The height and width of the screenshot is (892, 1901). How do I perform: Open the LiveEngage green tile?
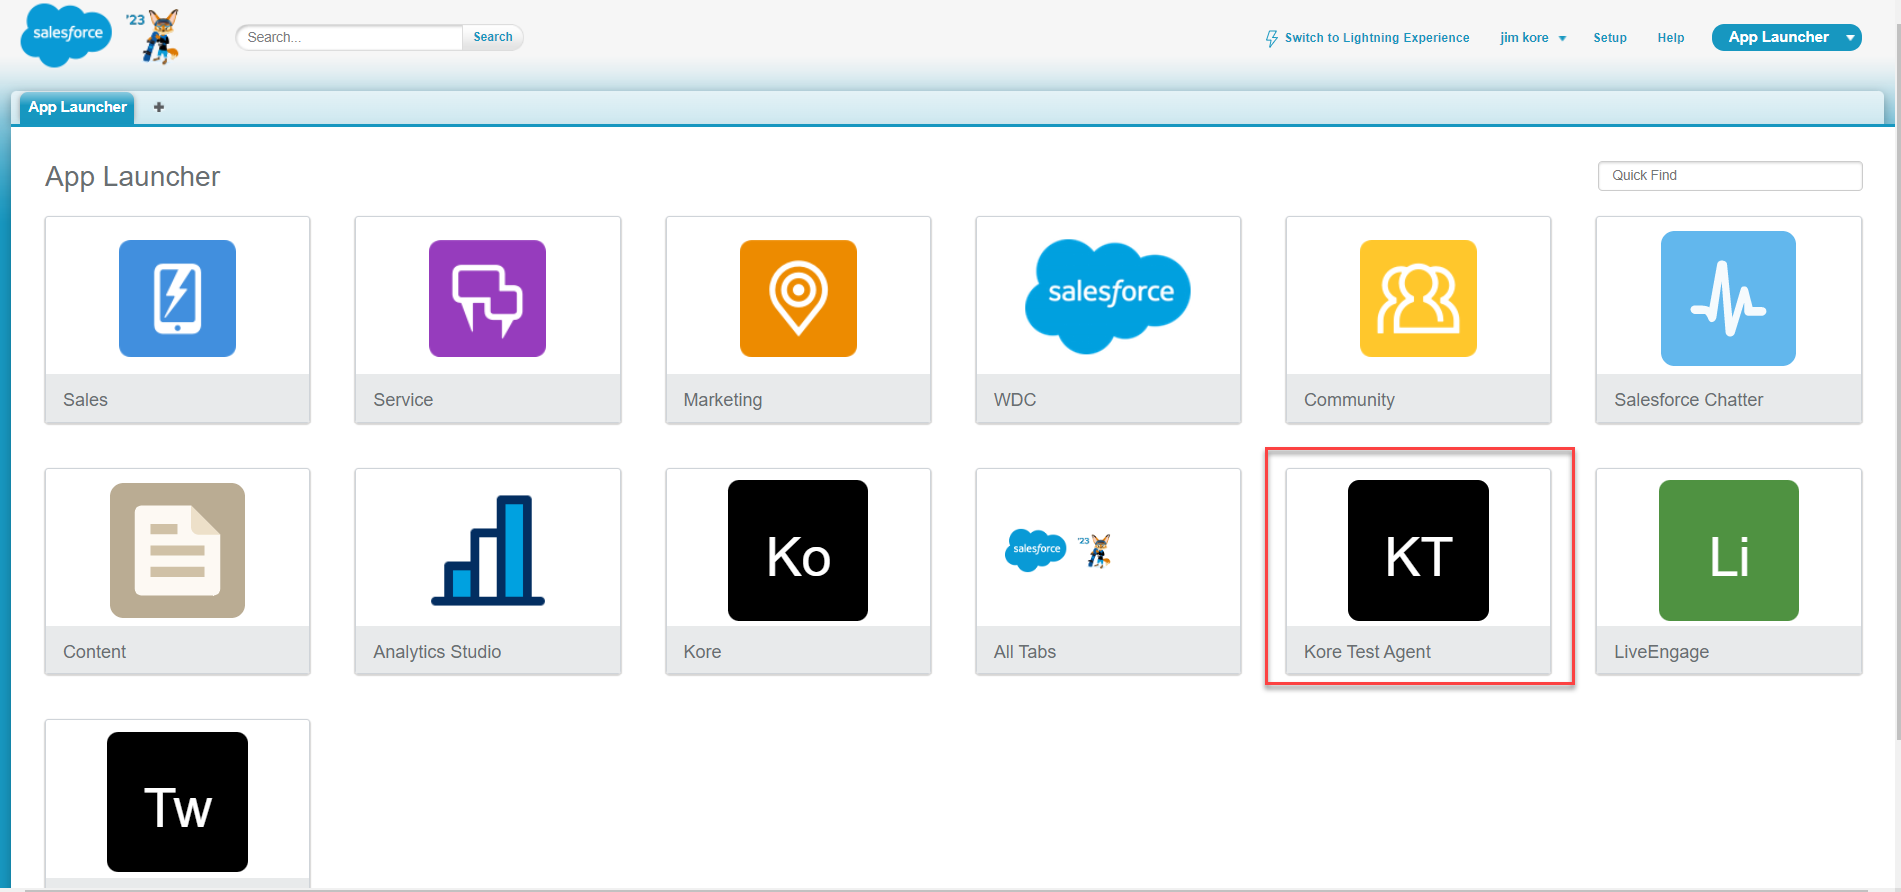click(x=1728, y=551)
